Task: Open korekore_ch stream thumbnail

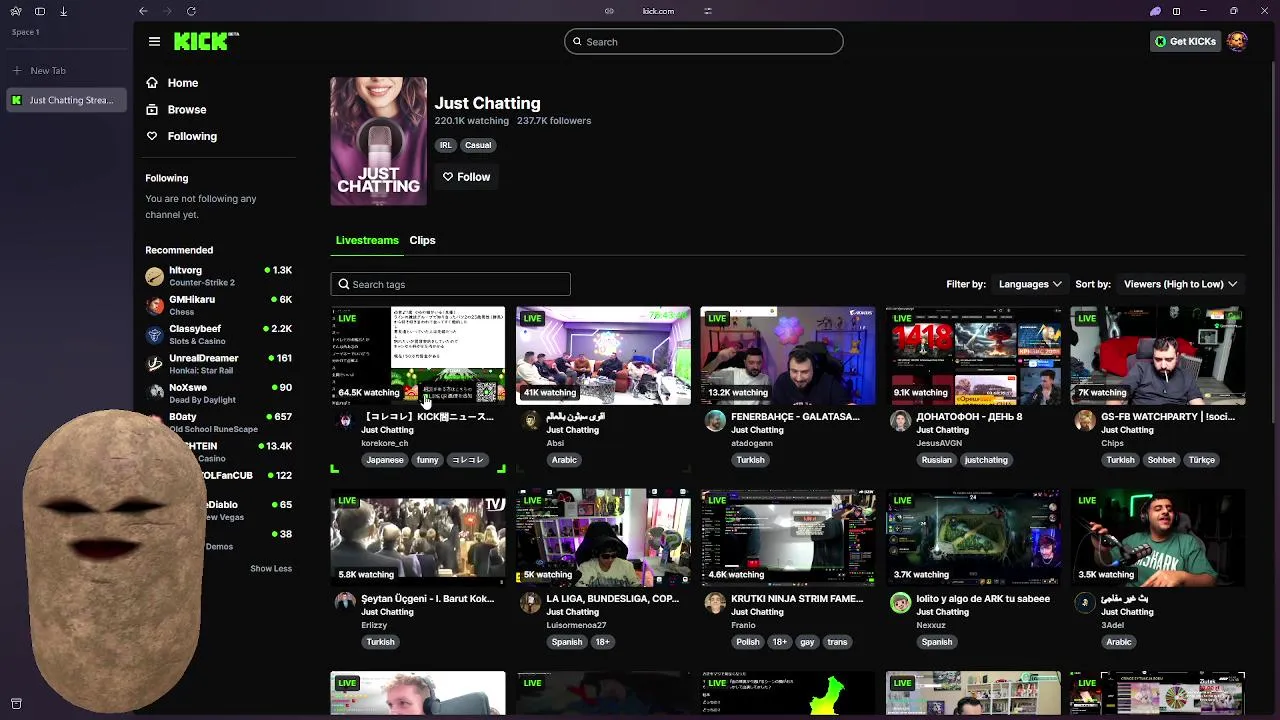Action: pyautogui.click(x=418, y=355)
